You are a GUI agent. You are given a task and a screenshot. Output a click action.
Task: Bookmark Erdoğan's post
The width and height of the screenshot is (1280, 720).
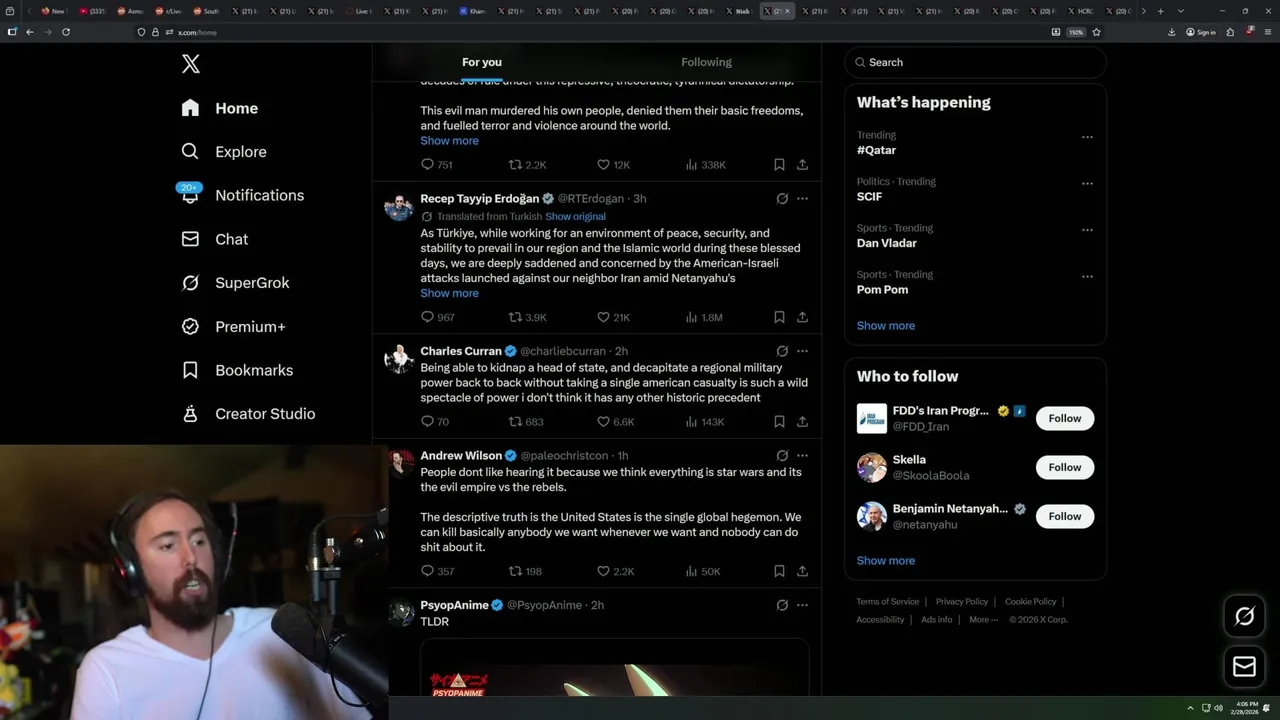(x=779, y=317)
